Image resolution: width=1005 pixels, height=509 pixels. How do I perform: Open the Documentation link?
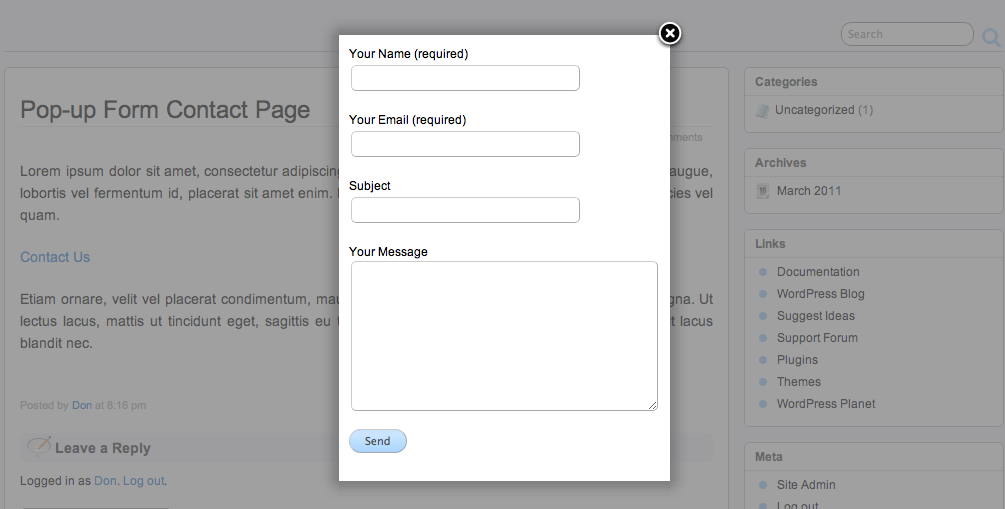click(818, 272)
